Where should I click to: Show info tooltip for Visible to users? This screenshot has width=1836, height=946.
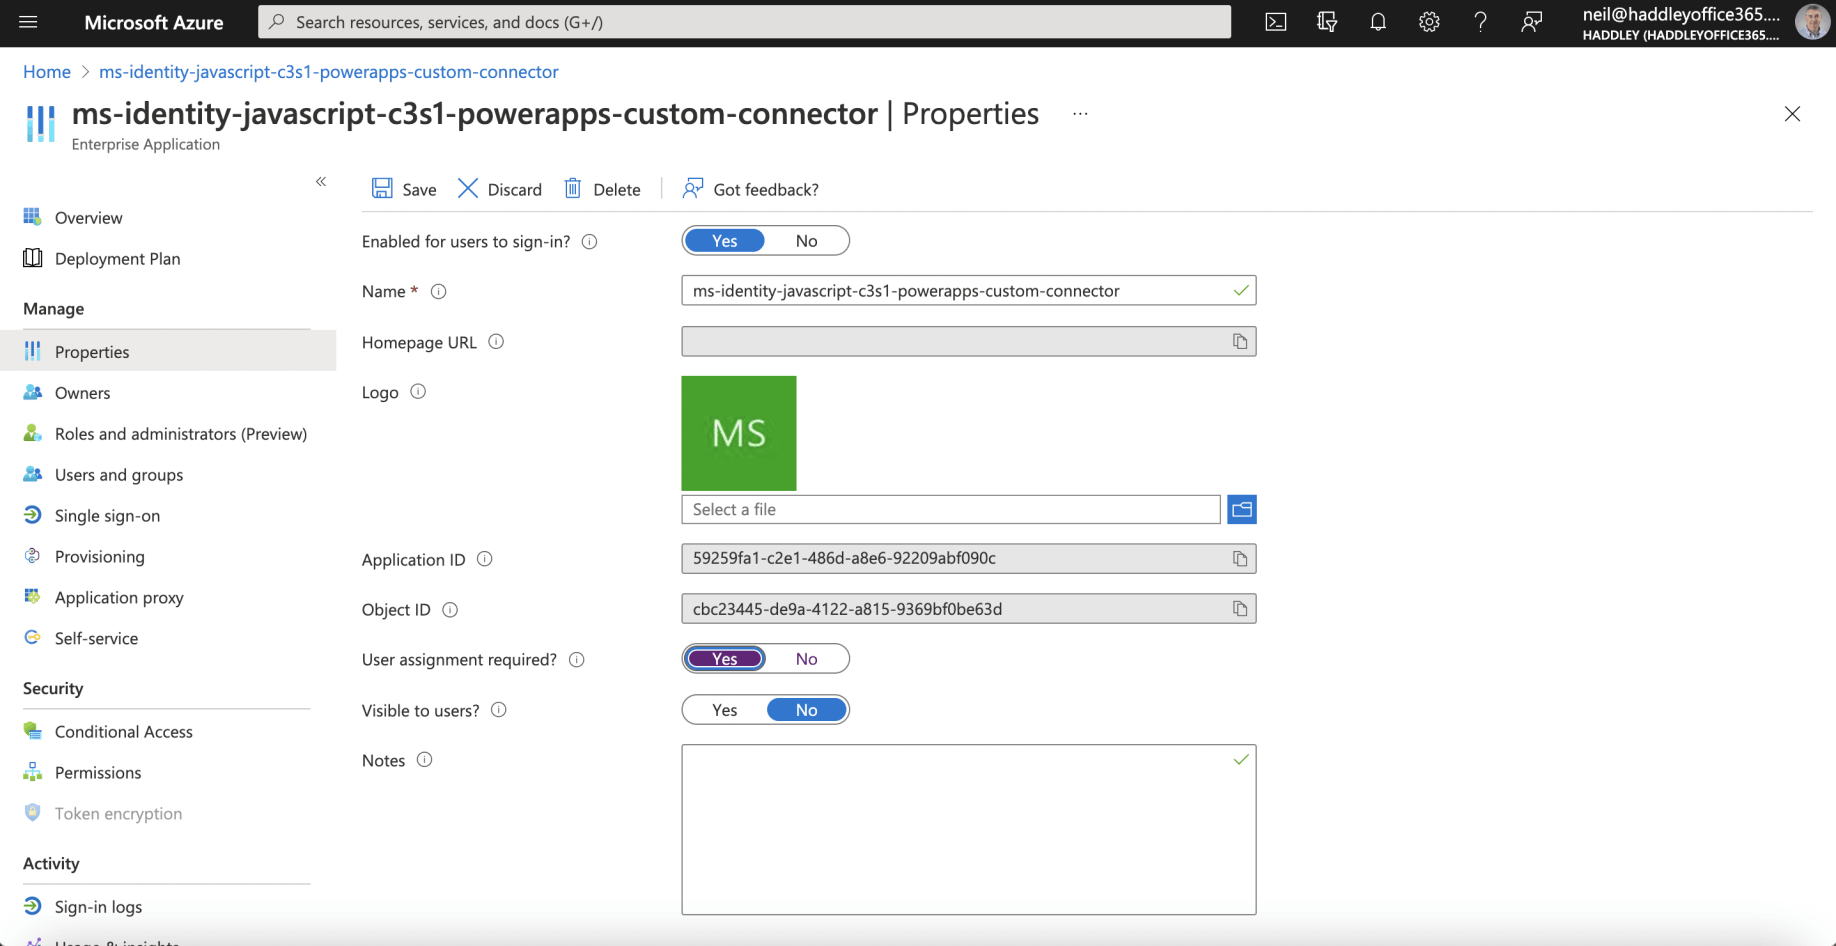(x=499, y=710)
